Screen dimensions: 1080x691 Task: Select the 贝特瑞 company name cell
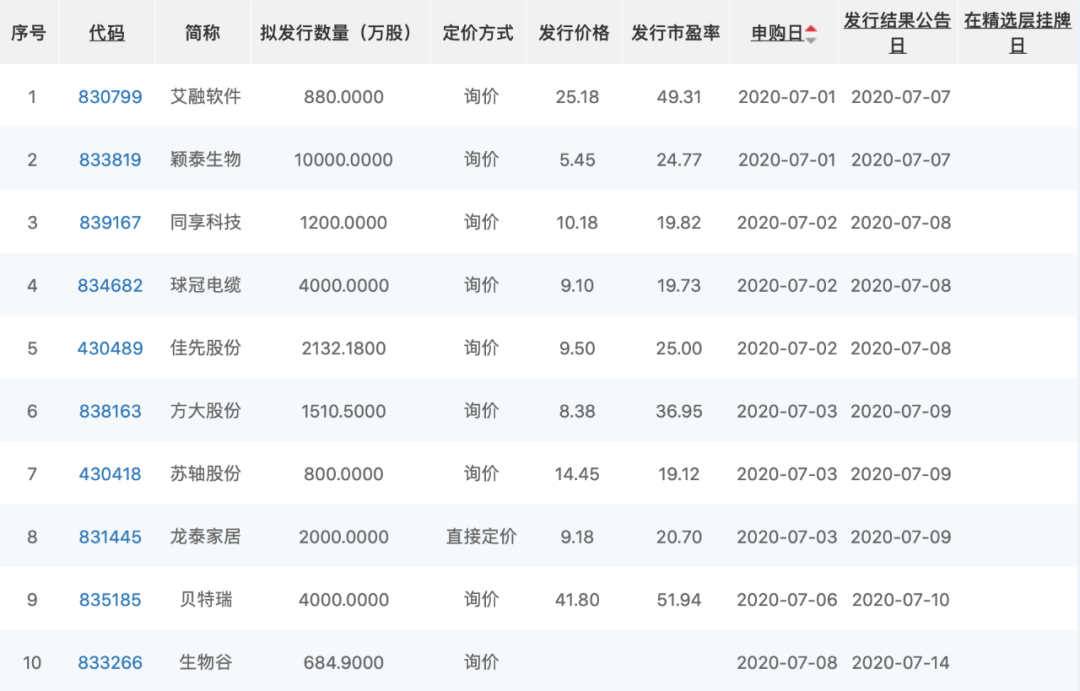click(205, 600)
